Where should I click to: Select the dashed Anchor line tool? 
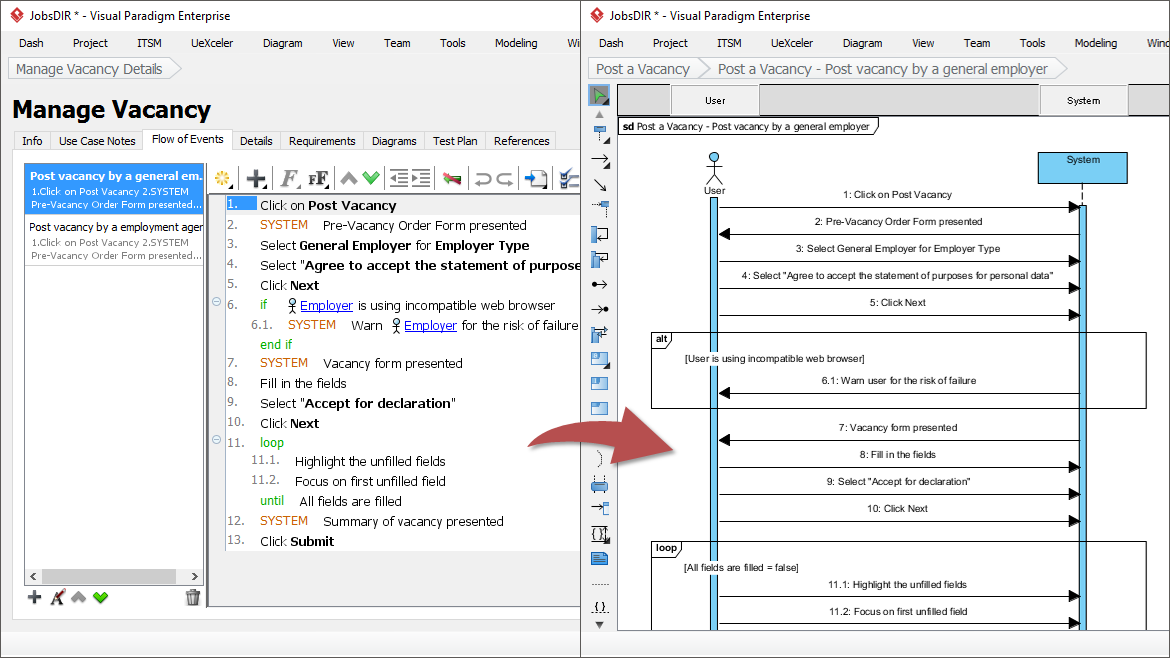point(600,583)
